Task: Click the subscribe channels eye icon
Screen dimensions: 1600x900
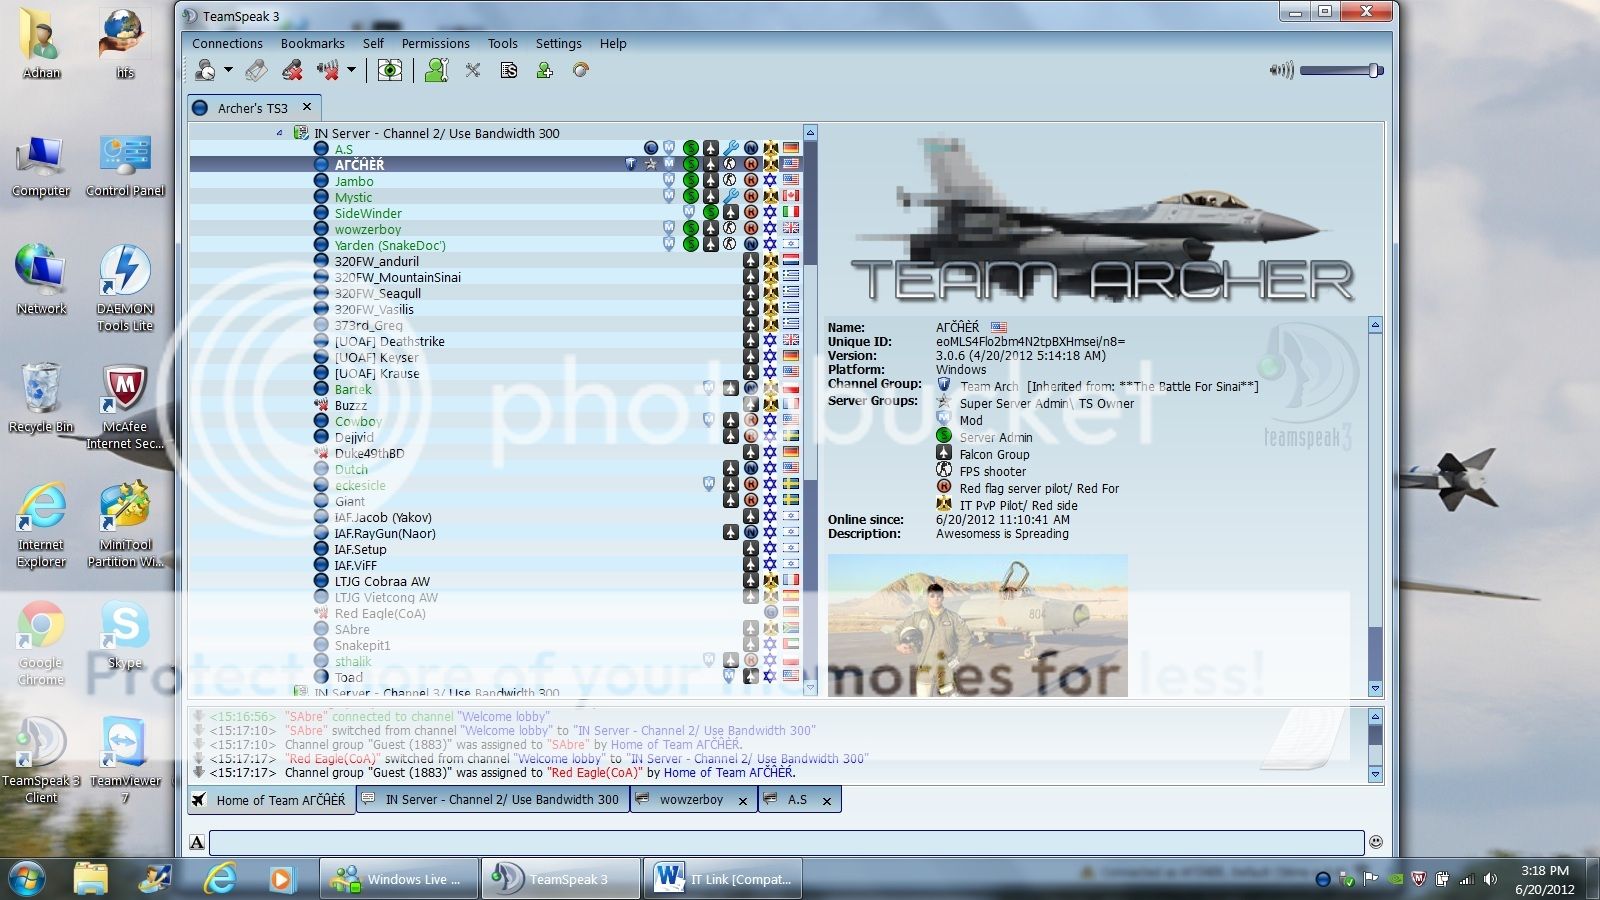Action: (x=390, y=70)
